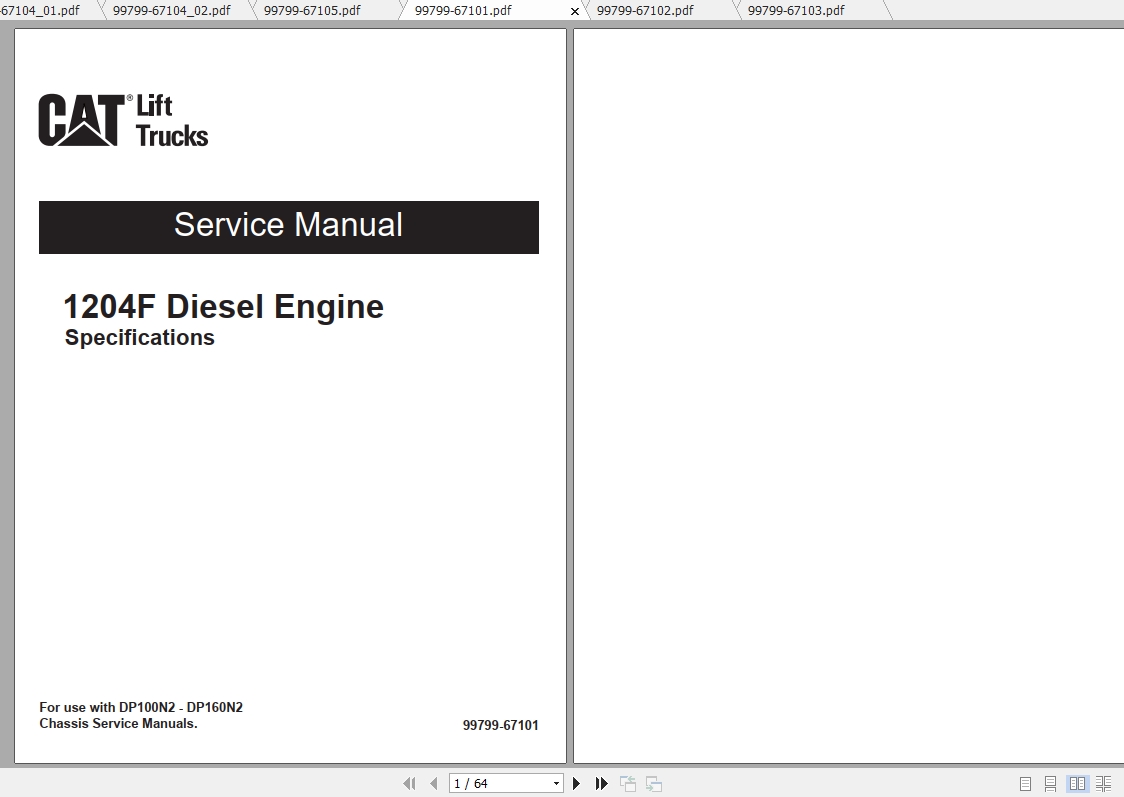This screenshot has height=797, width=1124.
Task: Switch to the 99799-67104_02.pdf tab
Action: coord(171,10)
